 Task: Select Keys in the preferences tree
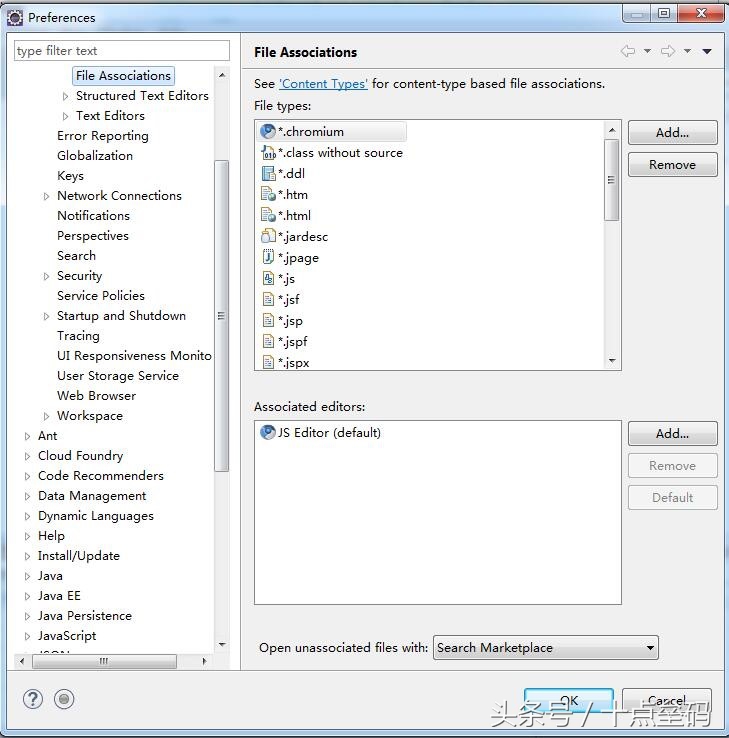pyautogui.click(x=70, y=175)
